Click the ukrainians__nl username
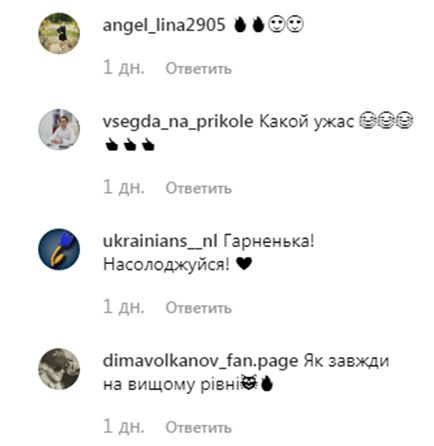 click(x=160, y=241)
